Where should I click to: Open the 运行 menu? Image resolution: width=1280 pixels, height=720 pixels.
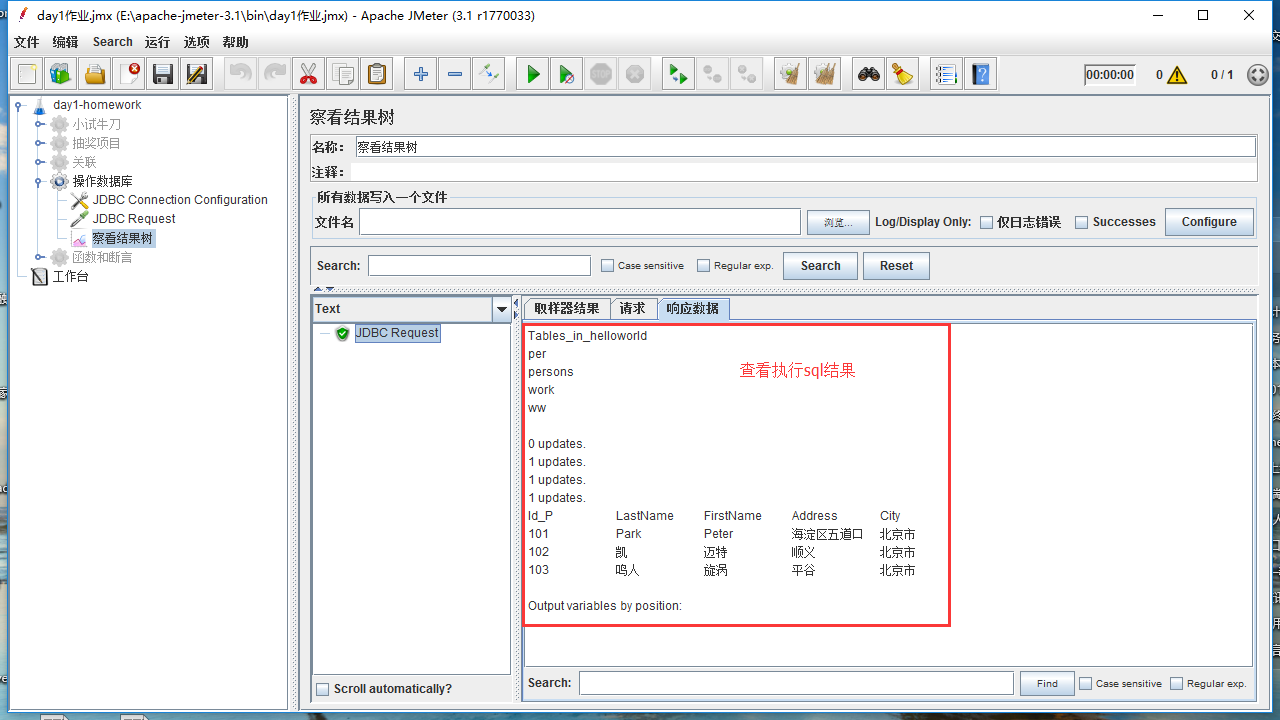click(x=157, y=42)
